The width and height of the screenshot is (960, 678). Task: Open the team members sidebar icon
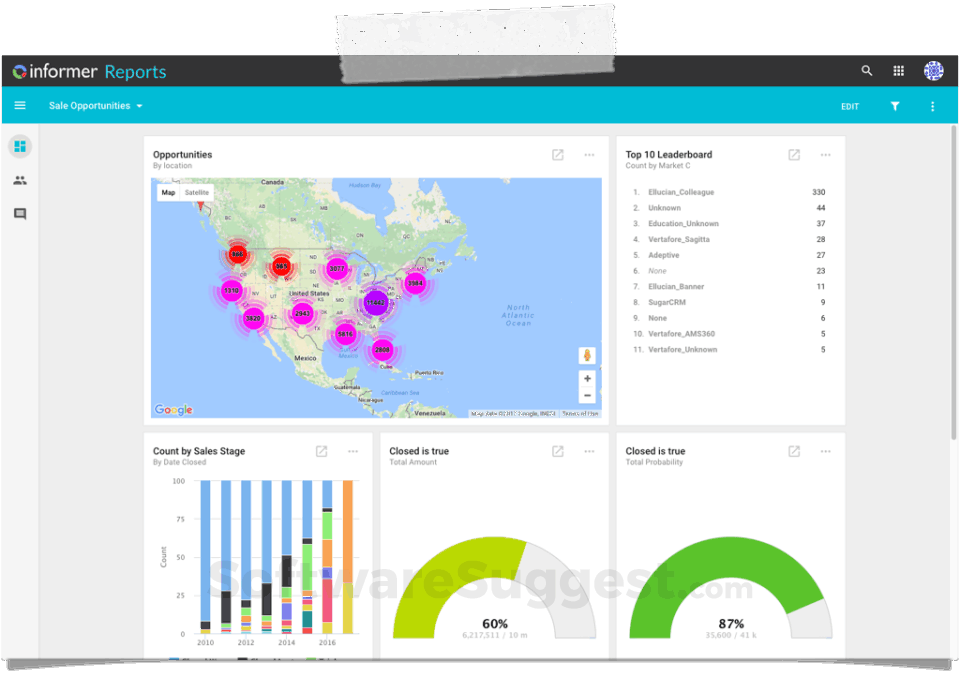20,180
